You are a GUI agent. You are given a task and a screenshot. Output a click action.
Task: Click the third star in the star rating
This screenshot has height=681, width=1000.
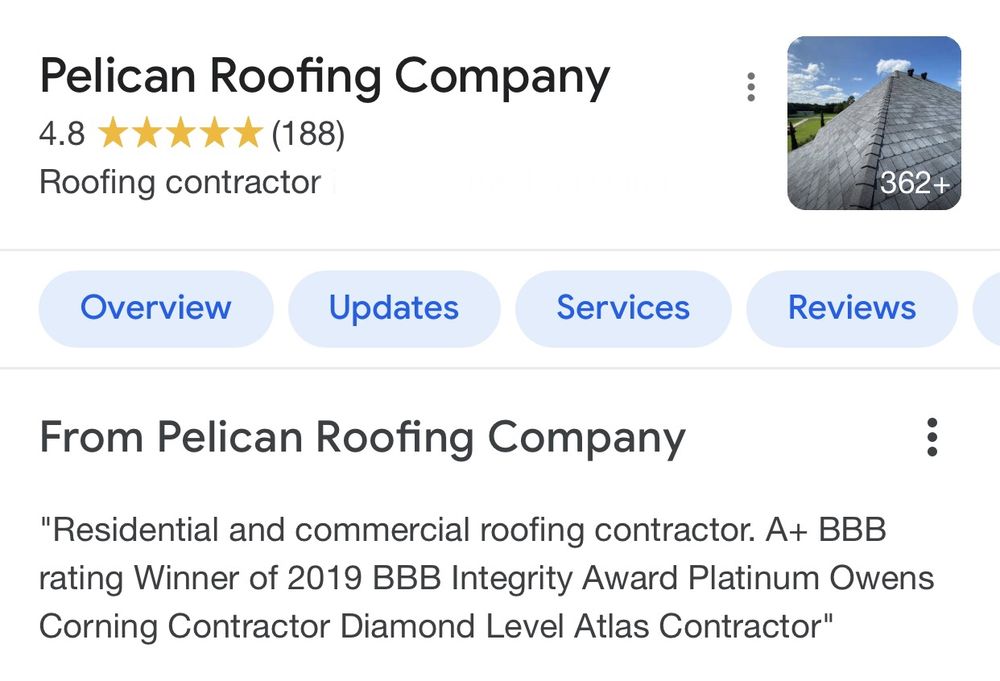click(179, 132)
